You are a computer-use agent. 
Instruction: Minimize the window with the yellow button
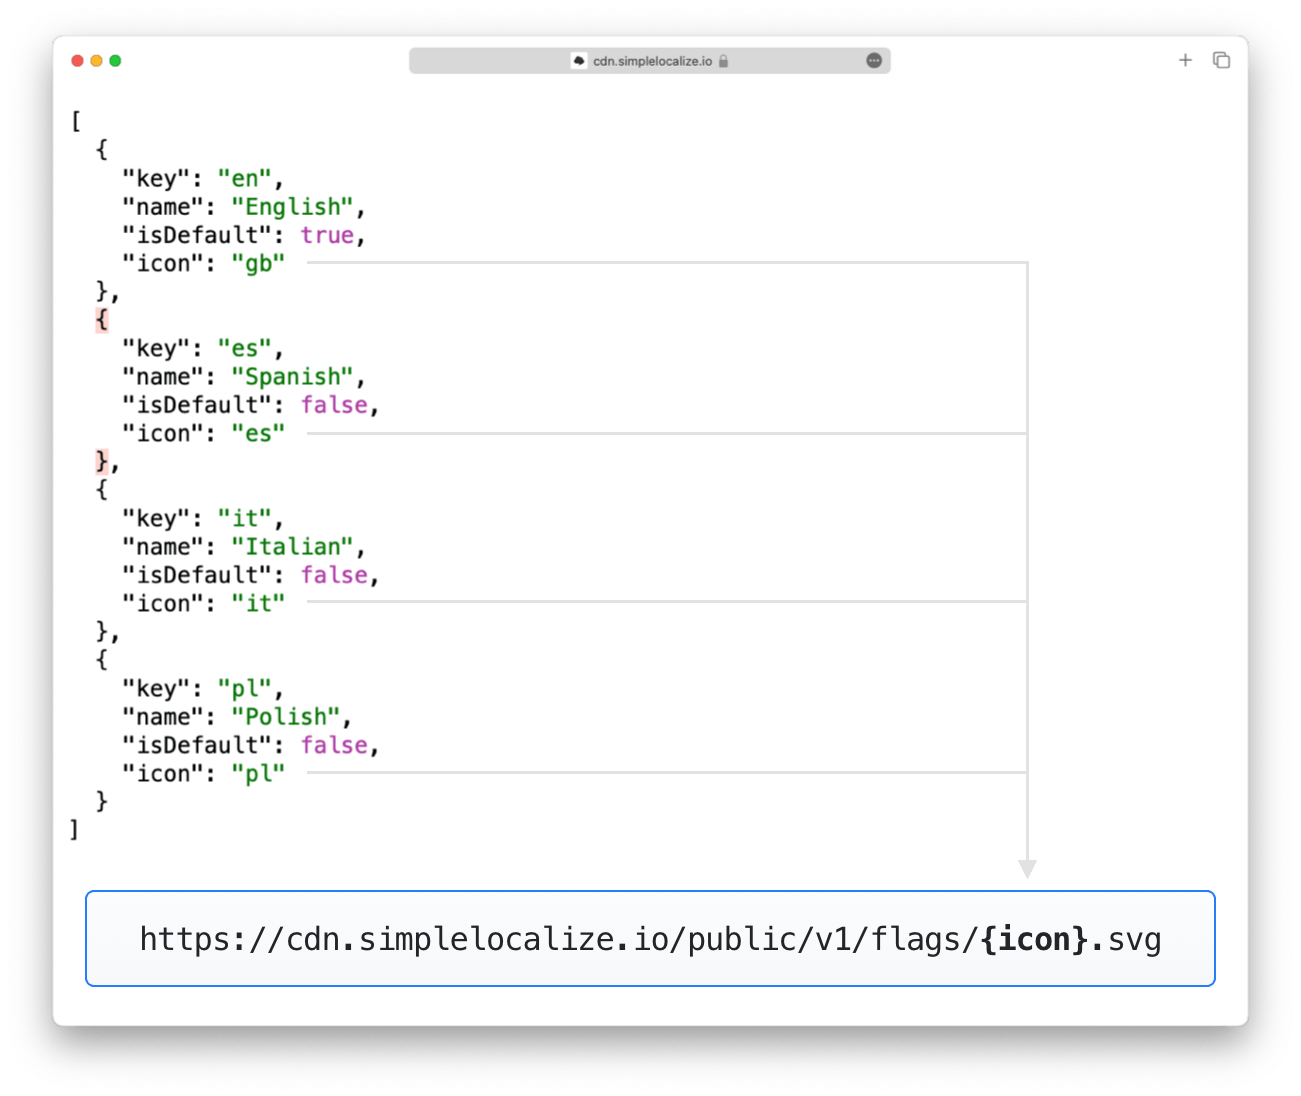(x=96, y=61)
